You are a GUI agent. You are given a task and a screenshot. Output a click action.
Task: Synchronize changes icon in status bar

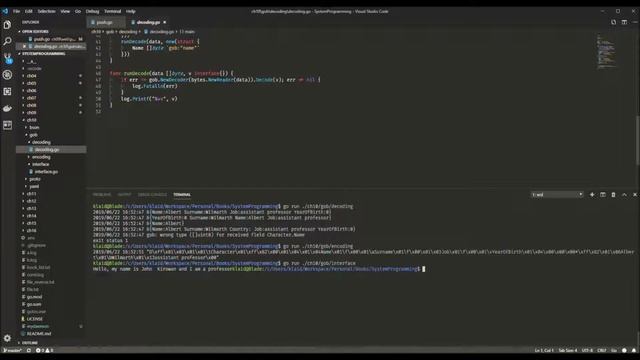[29, 350]
